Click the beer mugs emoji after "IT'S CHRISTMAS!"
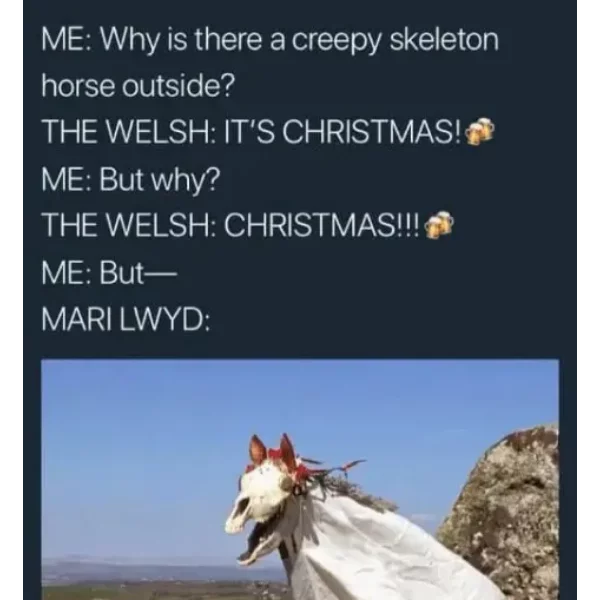The height and width of the screenshot is (600, 600). tap(479, 131)
